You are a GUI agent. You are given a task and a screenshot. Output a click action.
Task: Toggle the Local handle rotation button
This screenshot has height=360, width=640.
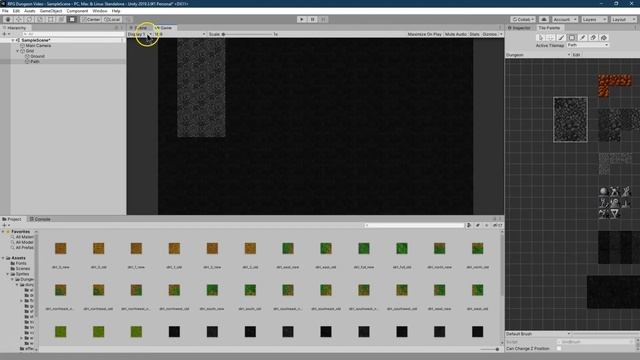[x=112, y=19]
